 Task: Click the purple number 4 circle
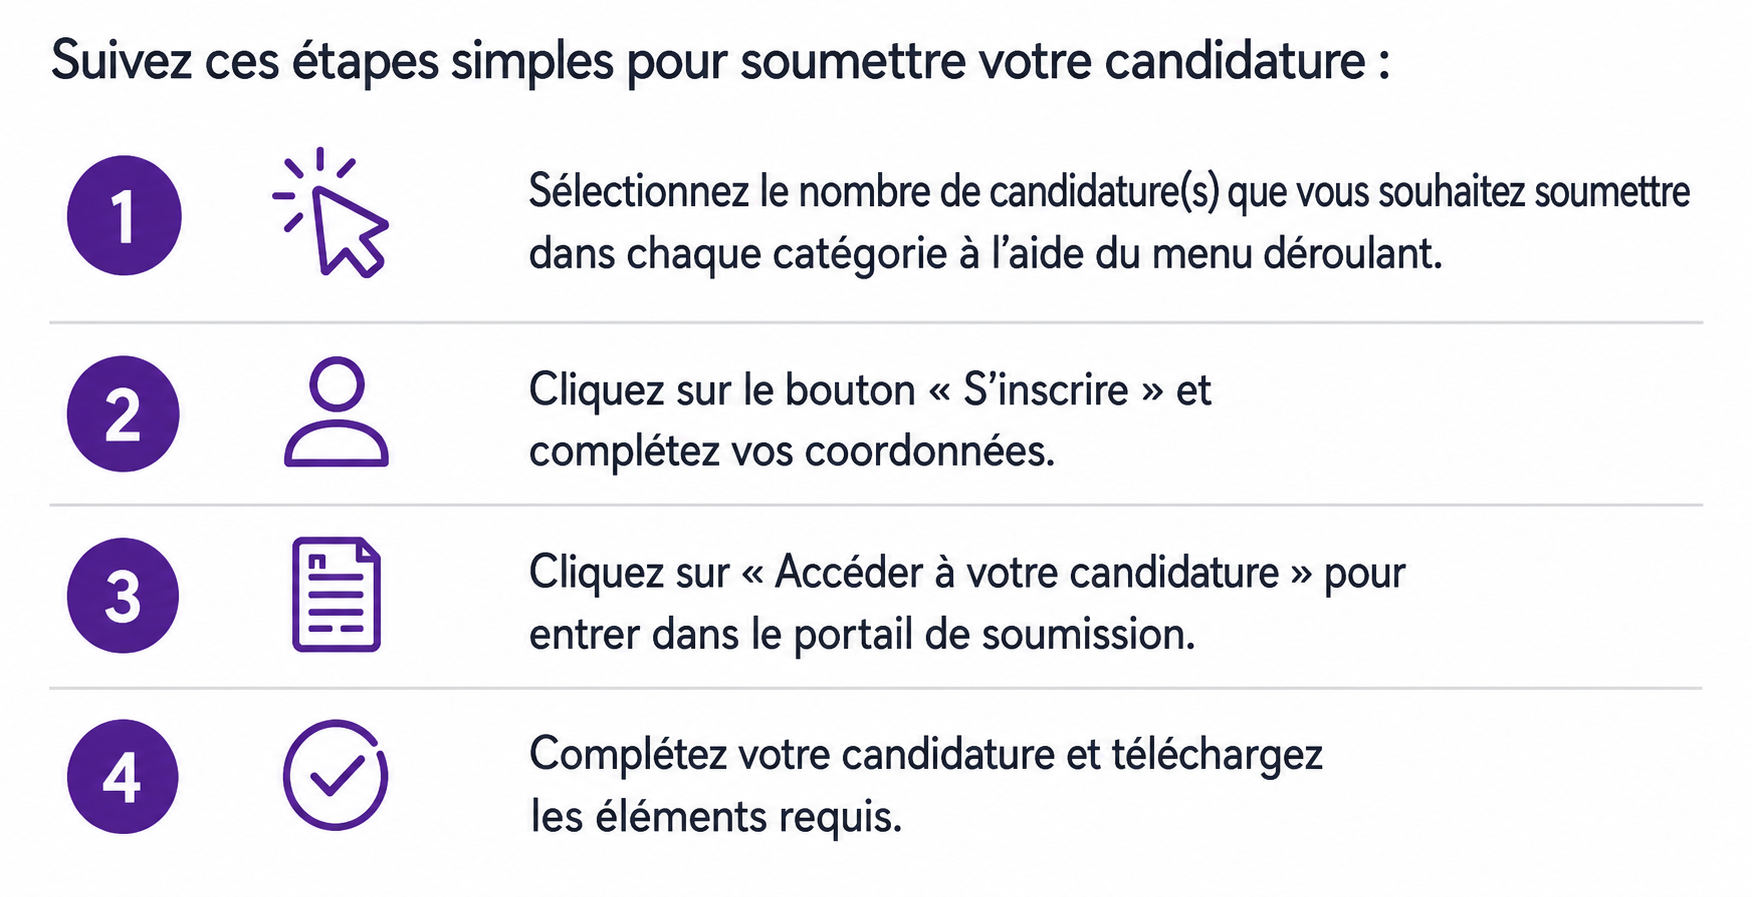click(123, 777)
